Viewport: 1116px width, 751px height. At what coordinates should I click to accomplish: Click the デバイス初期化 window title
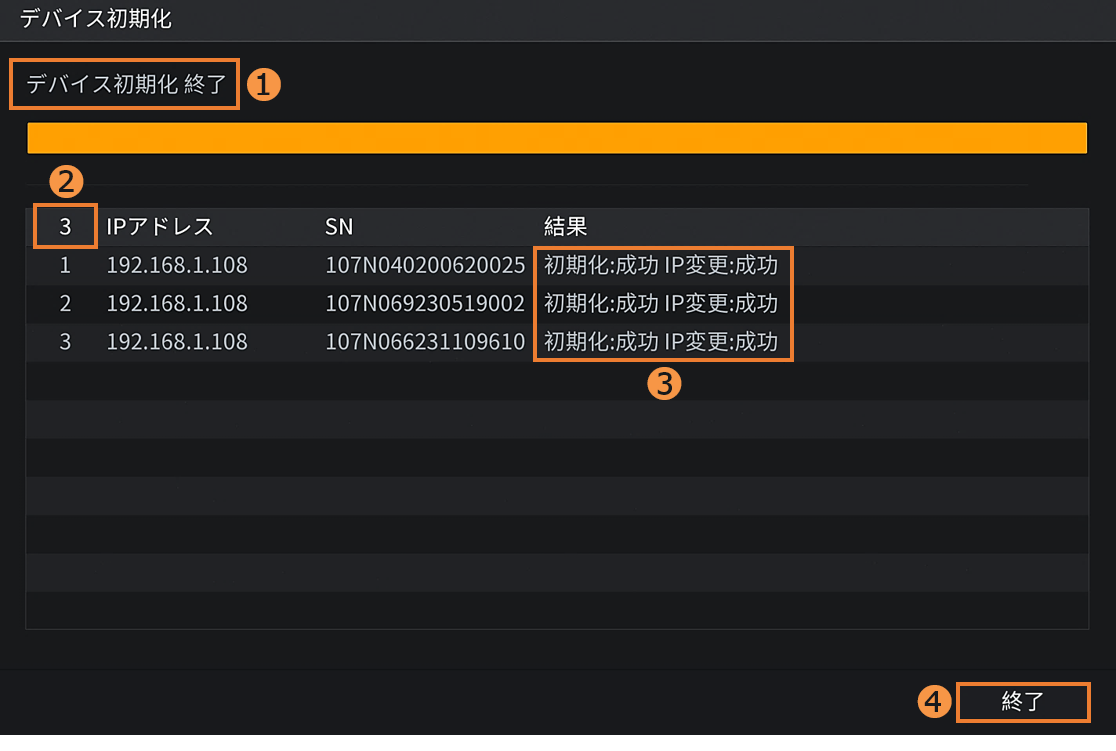click(95, 20)
